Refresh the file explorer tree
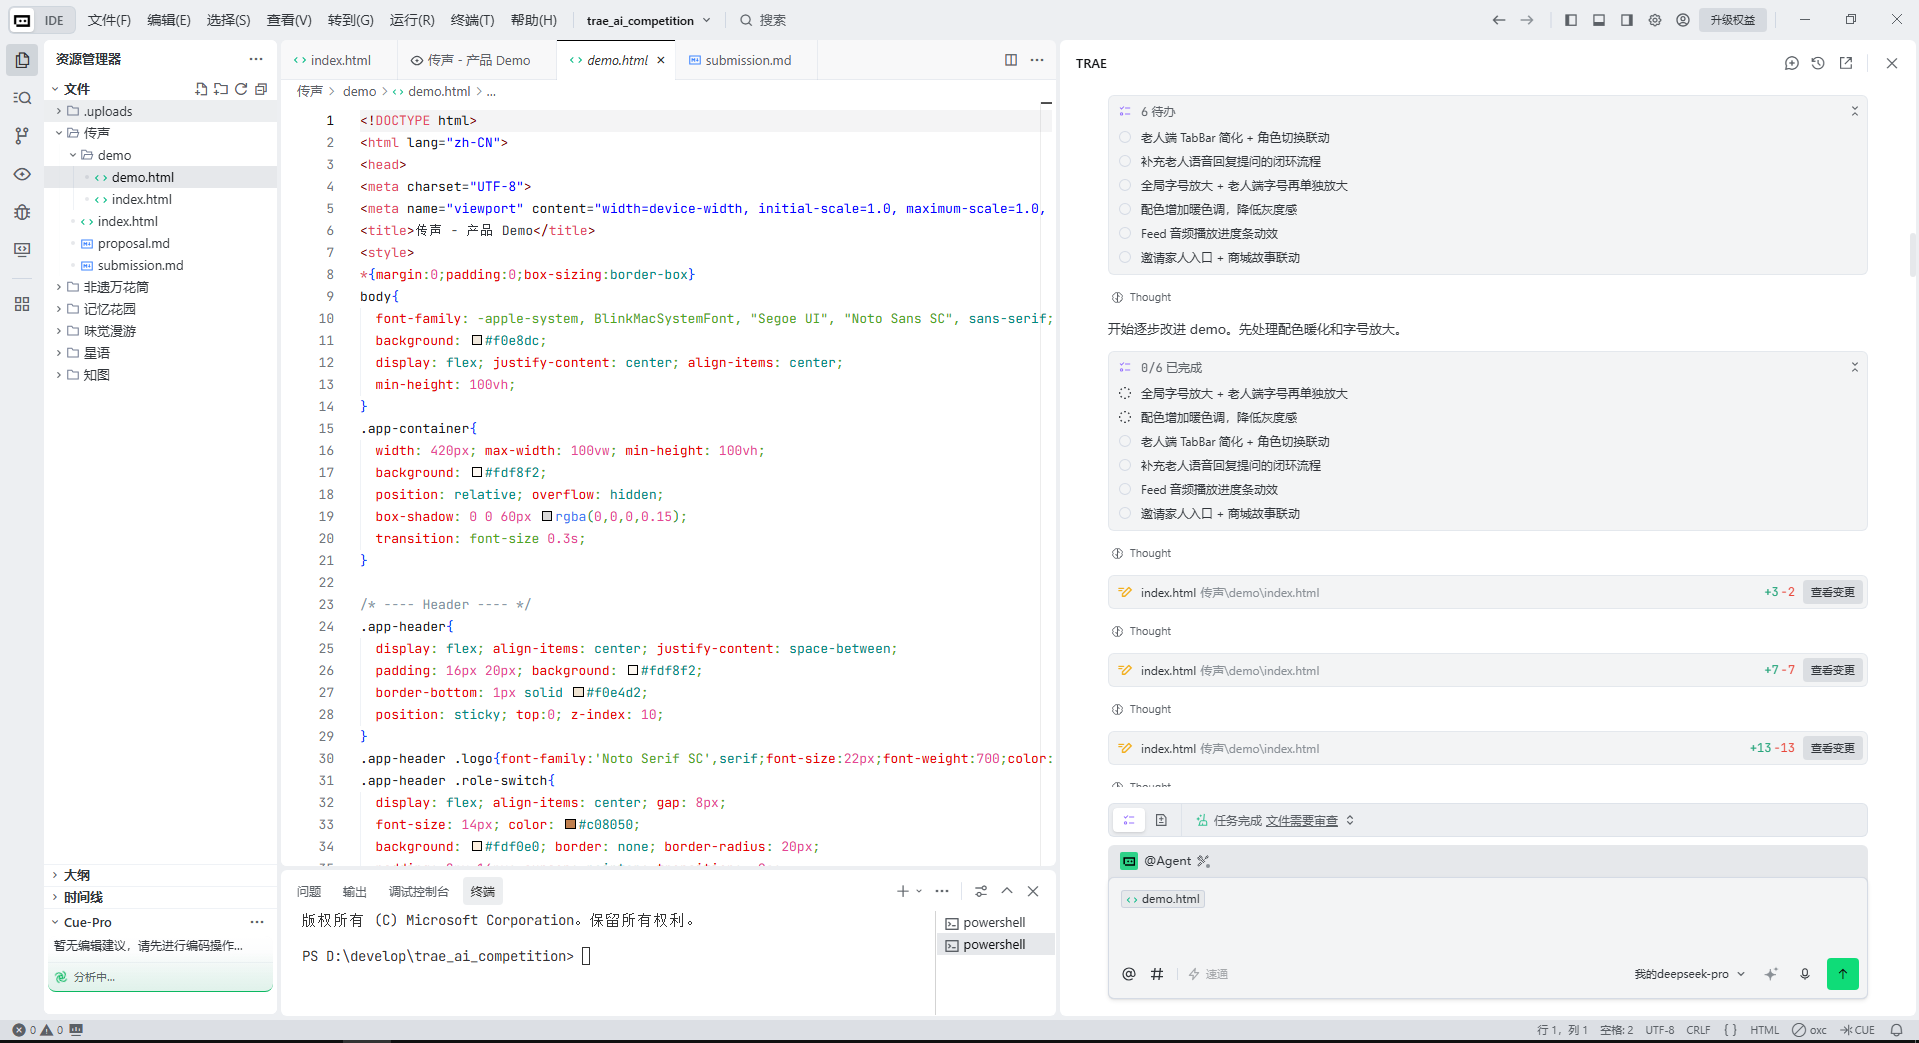This screenshot has width=1919, height=1043. coord(241,89)
